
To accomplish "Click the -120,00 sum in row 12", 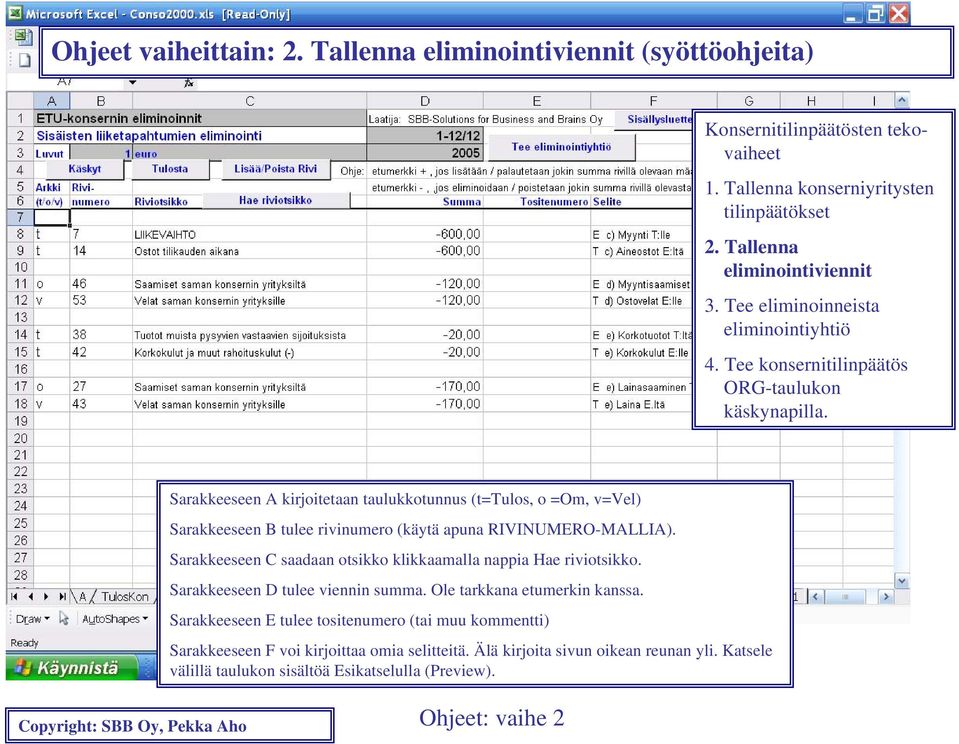I will click(425, 300).
